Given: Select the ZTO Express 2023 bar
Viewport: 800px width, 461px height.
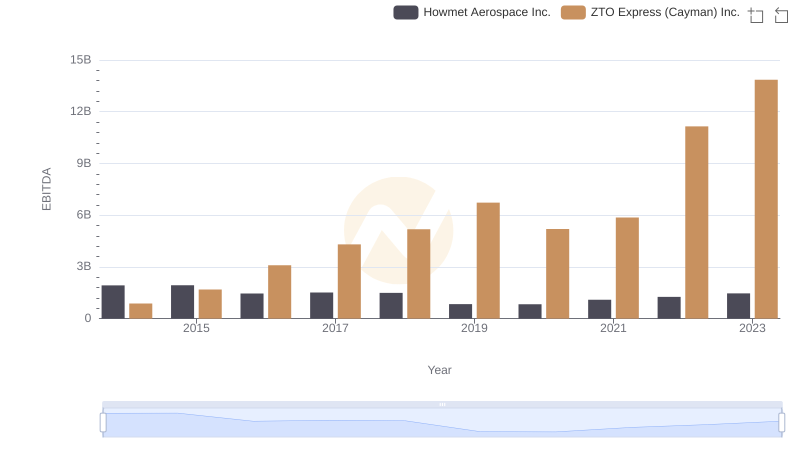Looking at the screenshot, I should pyautogui.click(x=766, y=199).
